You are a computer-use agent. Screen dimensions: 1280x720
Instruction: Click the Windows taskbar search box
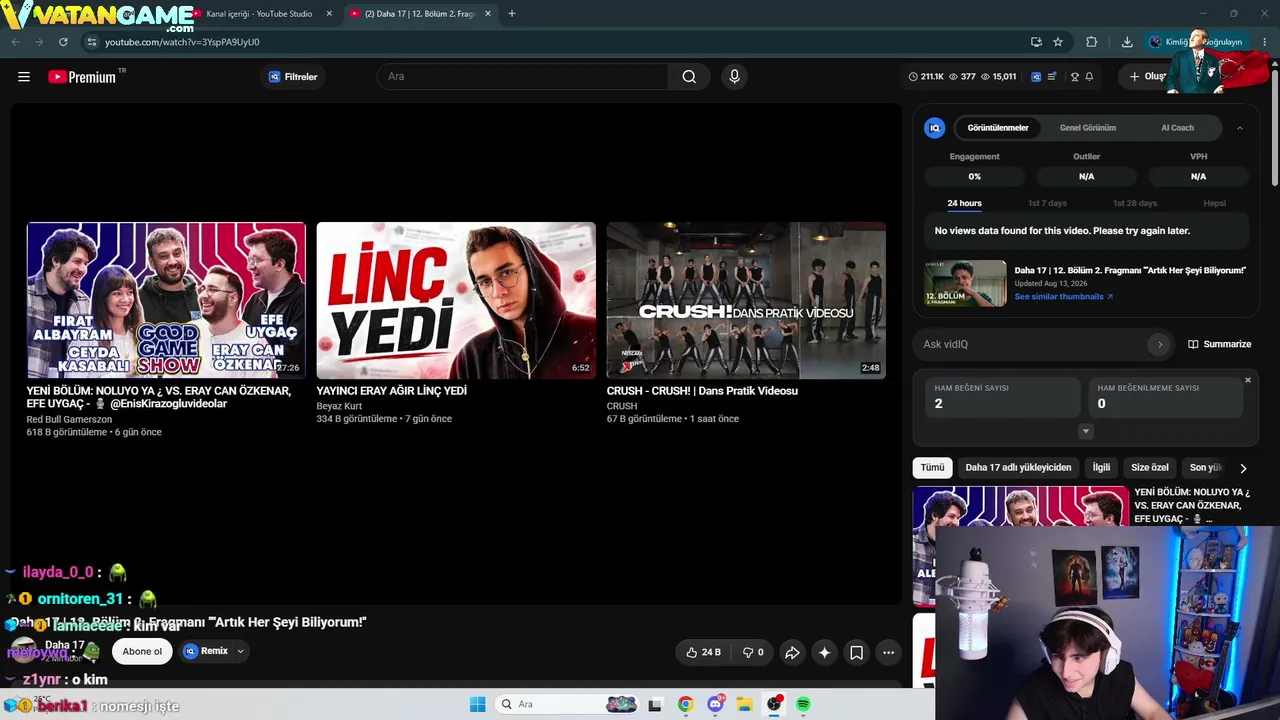coord(567,704)
